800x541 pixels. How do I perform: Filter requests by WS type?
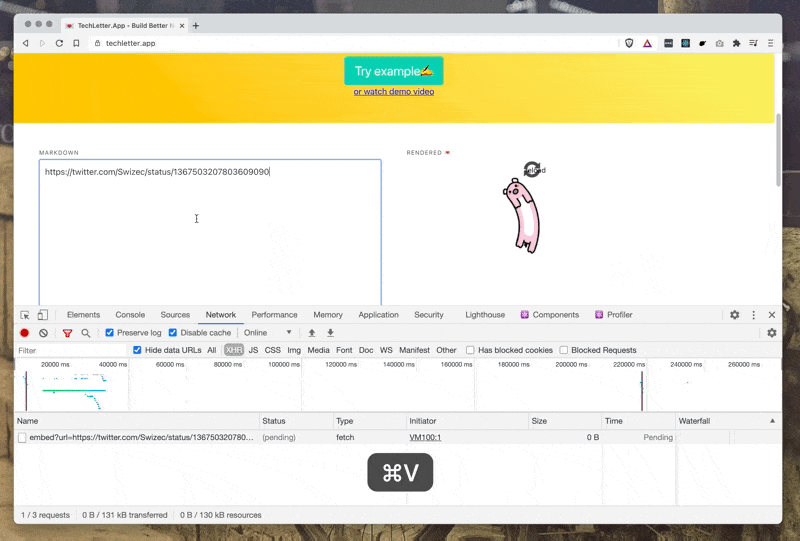point(386,350)
